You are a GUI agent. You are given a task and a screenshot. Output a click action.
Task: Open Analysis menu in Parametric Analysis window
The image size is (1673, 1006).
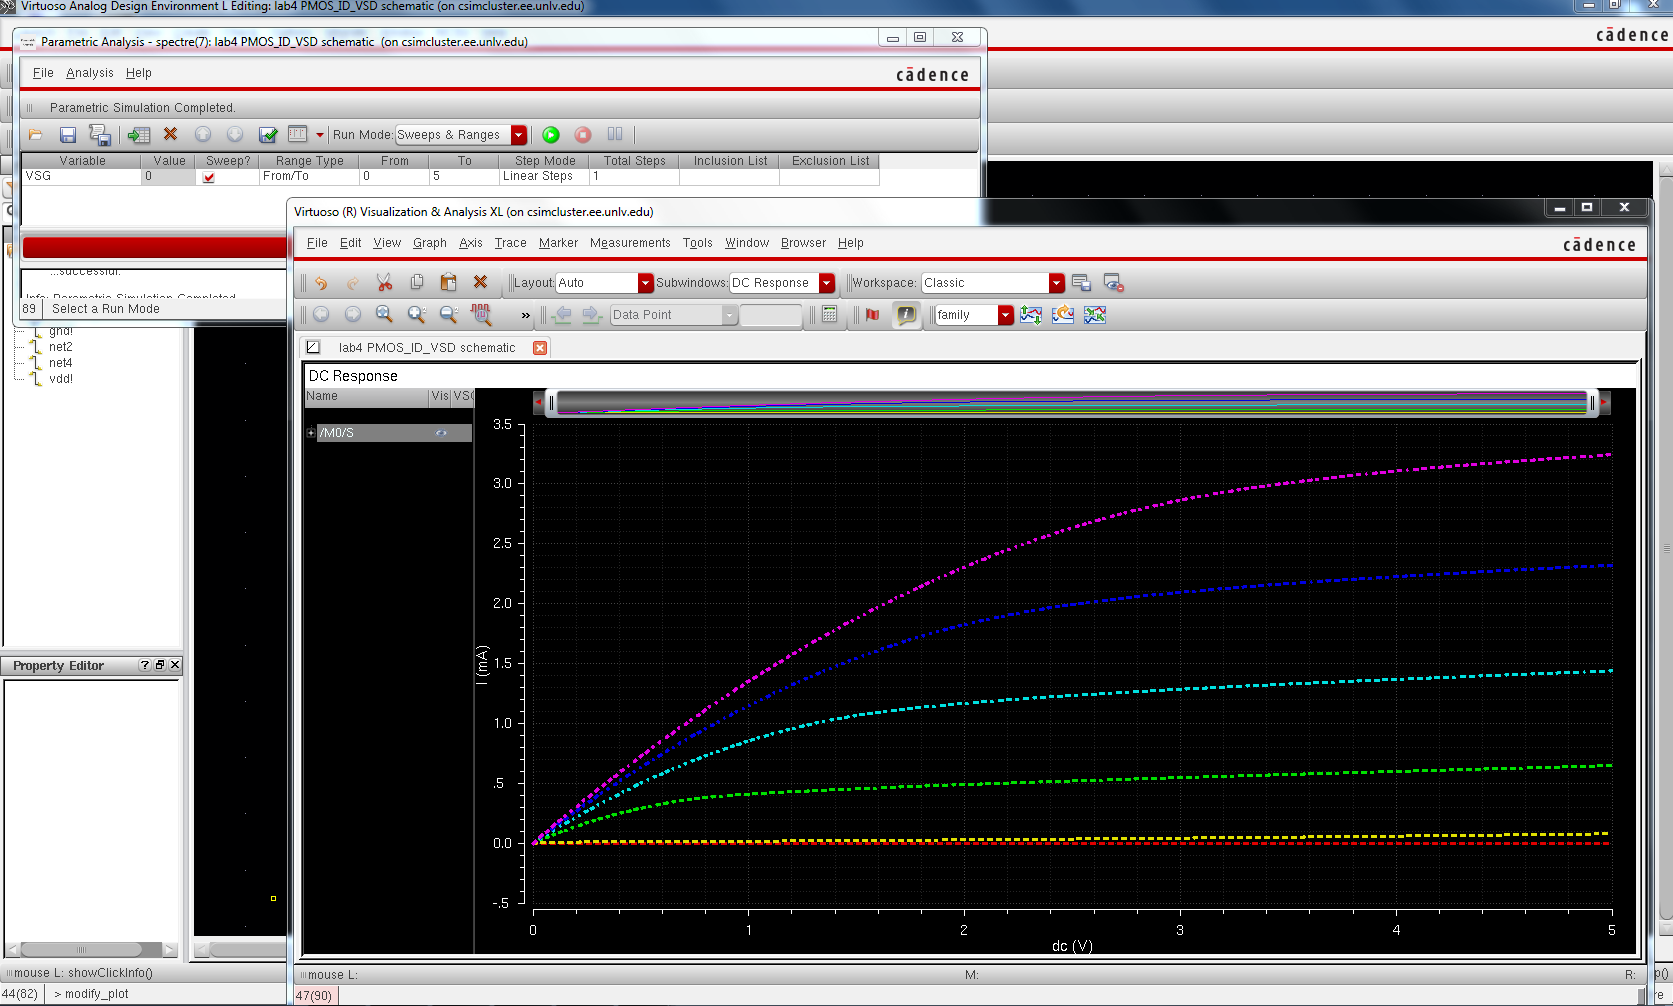(x=90, y=73)
